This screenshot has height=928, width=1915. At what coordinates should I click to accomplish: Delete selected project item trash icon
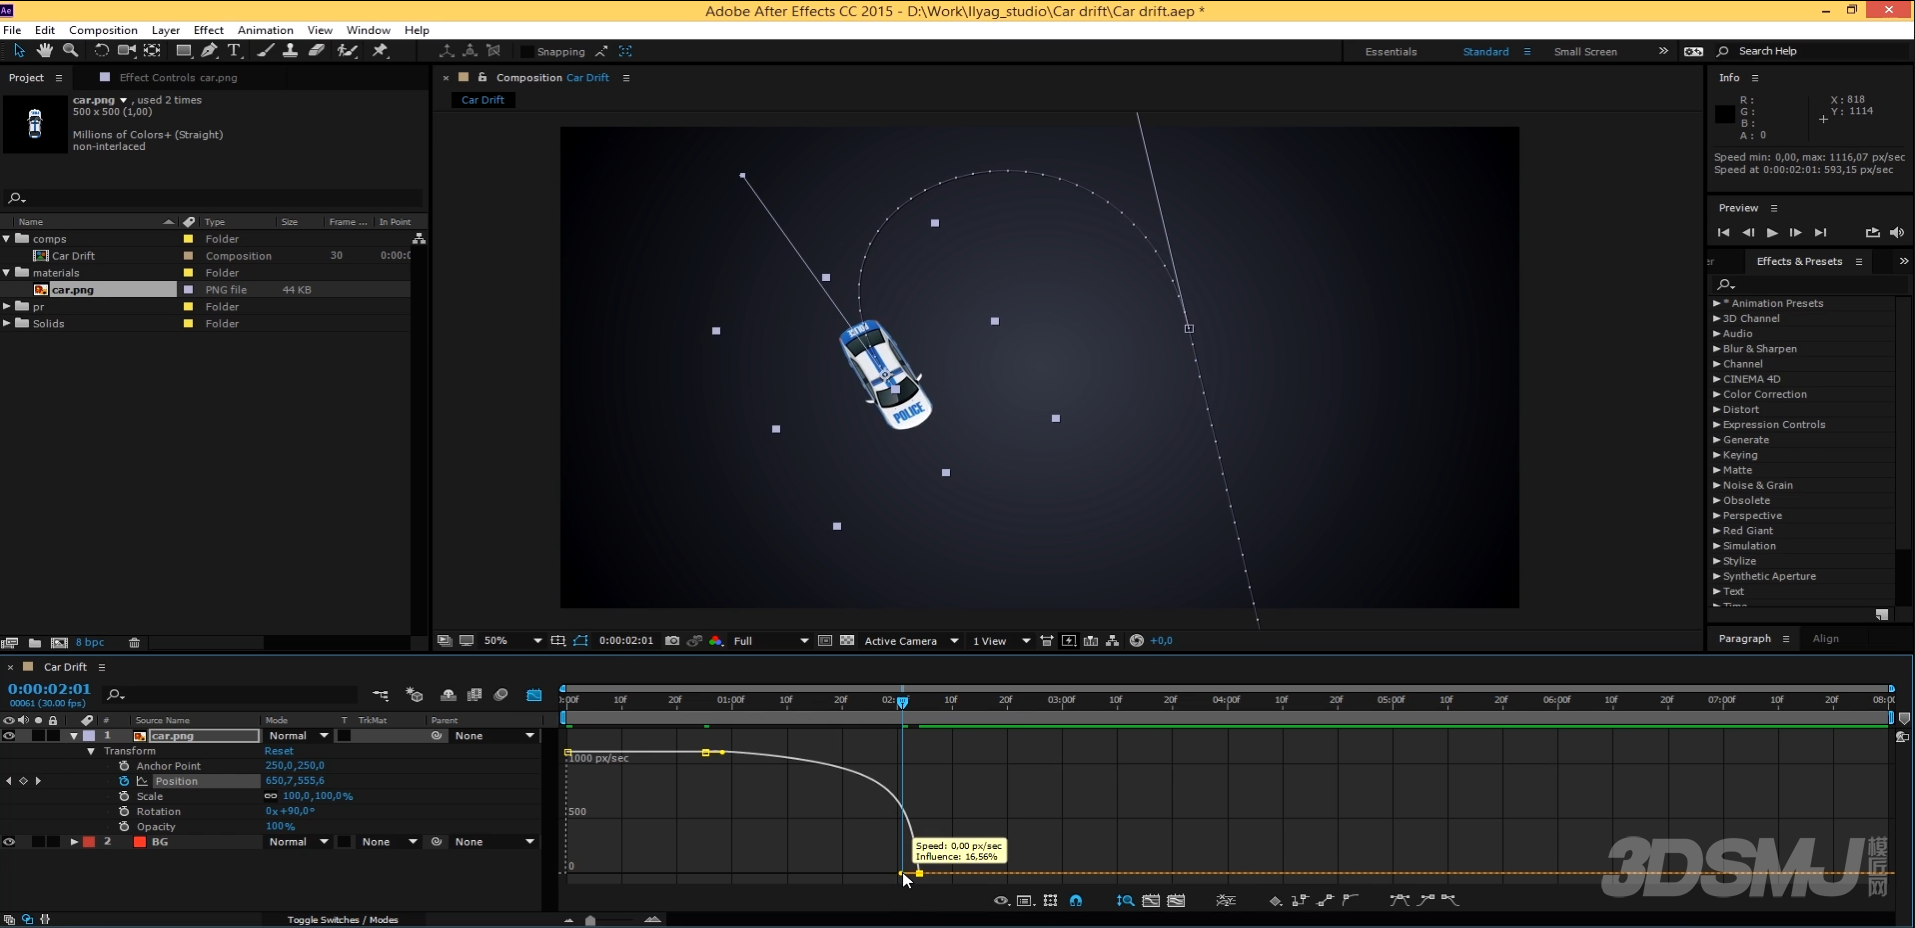point(134,643)
